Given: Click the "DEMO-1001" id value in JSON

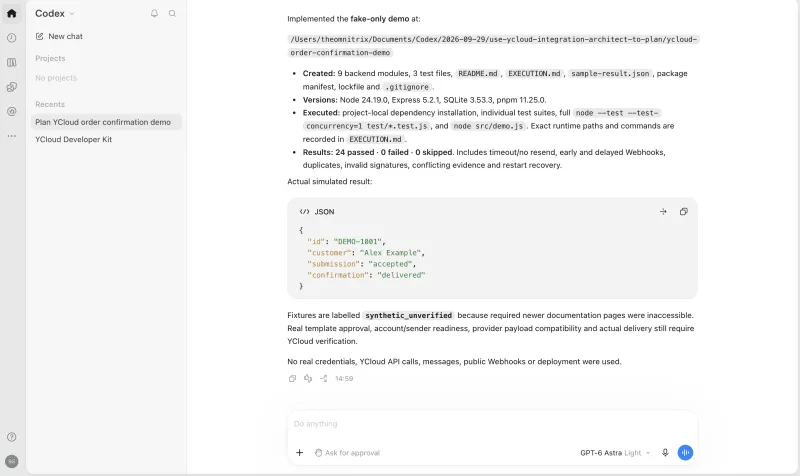Looking at the screenshot, I should click(358, 241).
